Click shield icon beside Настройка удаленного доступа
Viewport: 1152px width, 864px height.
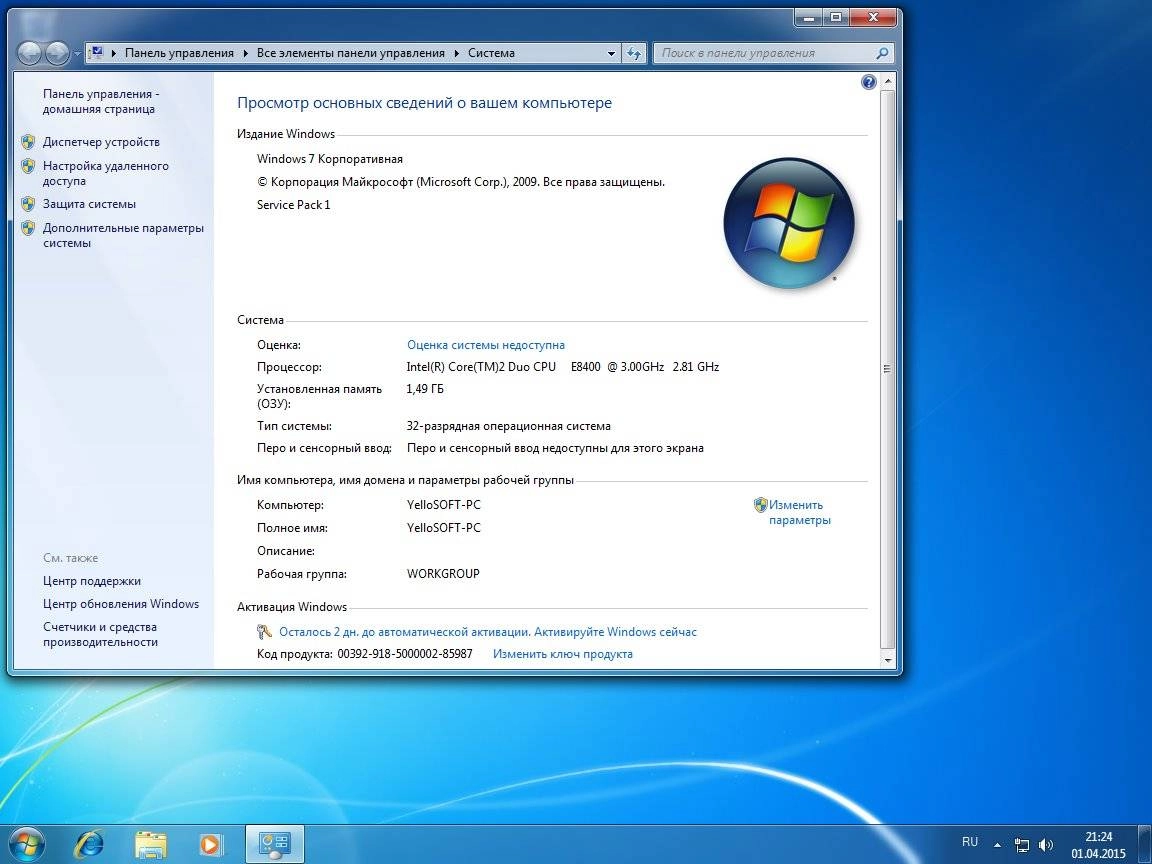pyautogui.click(x=28, y=166)
